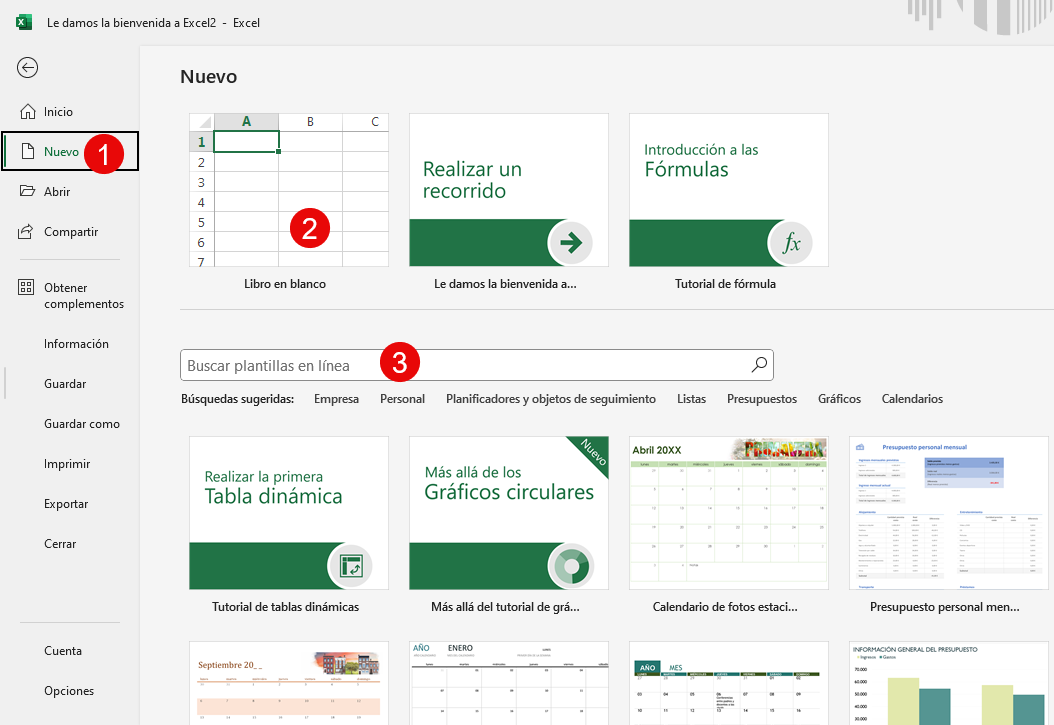Click the Personal suggested search
This screenshot has width=1054, height=725.
click(x=402, y=398)
